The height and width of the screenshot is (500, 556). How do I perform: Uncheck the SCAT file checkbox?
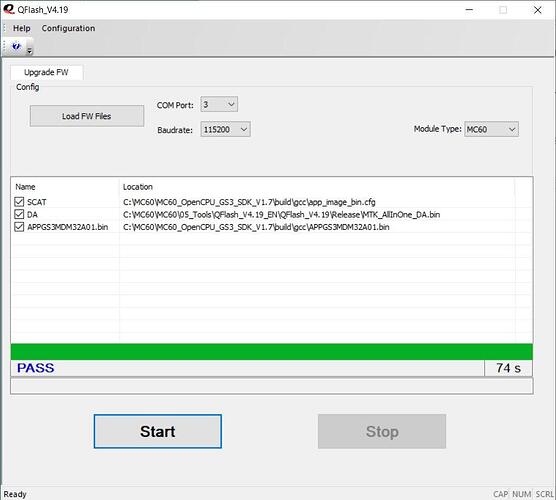19,202
